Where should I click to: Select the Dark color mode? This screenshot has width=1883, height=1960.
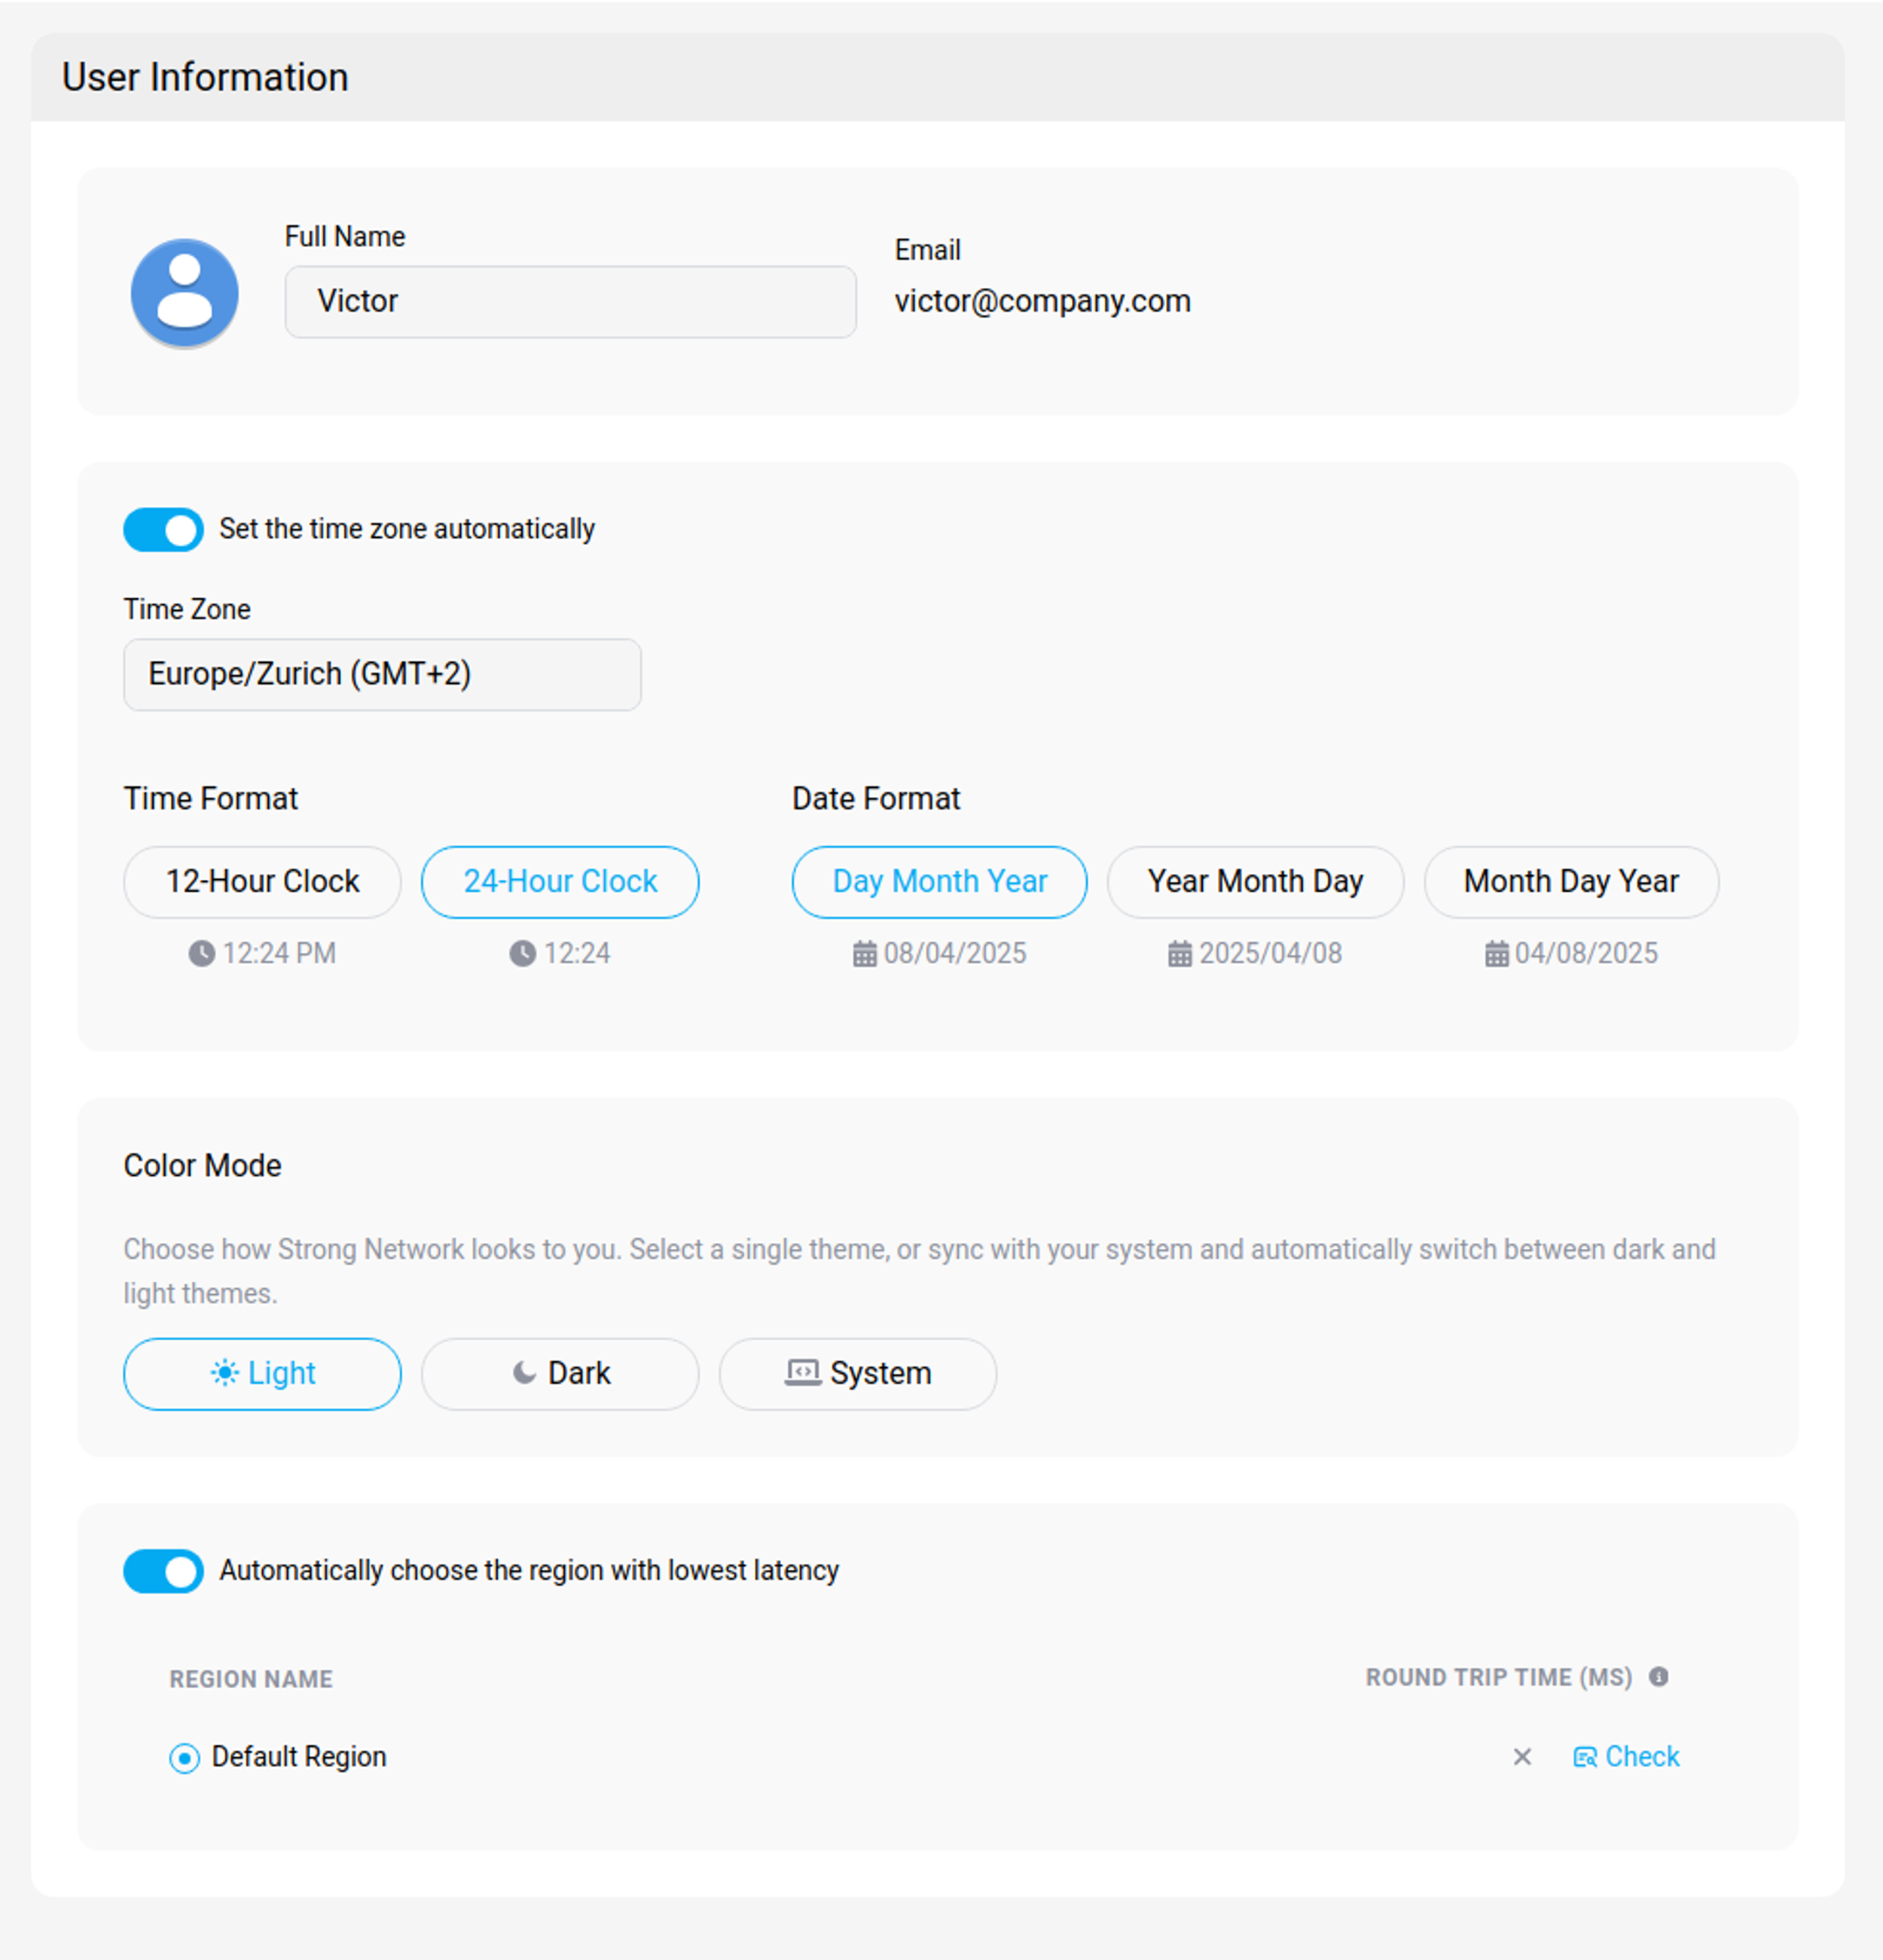[560, 1373]
